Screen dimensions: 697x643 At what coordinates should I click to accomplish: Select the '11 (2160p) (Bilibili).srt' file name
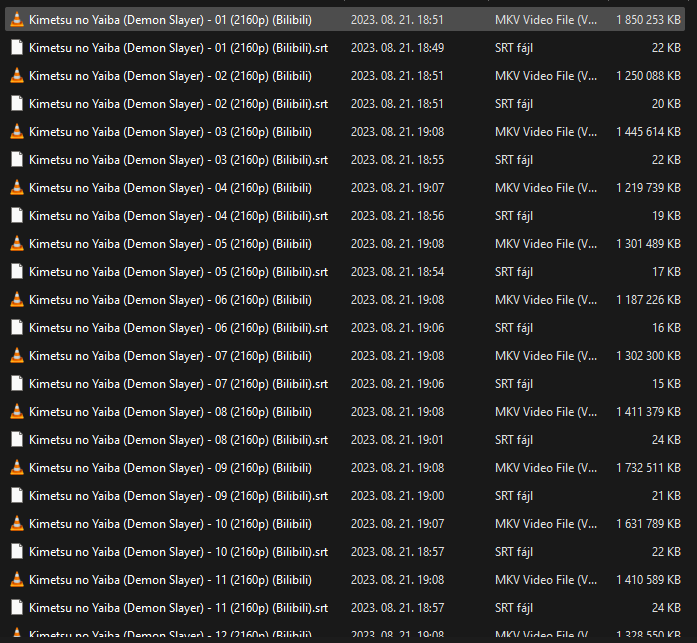coord(178,608)
